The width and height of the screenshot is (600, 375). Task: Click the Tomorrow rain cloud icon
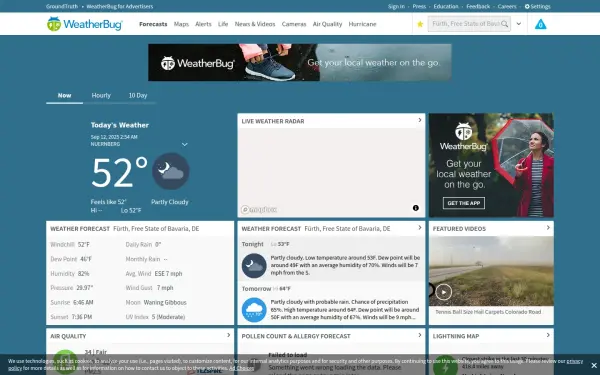(254, 310)
